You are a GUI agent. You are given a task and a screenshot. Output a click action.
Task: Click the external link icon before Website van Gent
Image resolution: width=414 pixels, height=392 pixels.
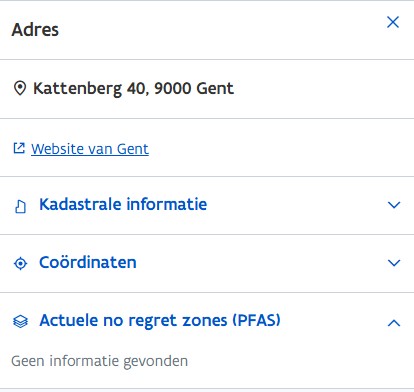click(x=19, y=148)
